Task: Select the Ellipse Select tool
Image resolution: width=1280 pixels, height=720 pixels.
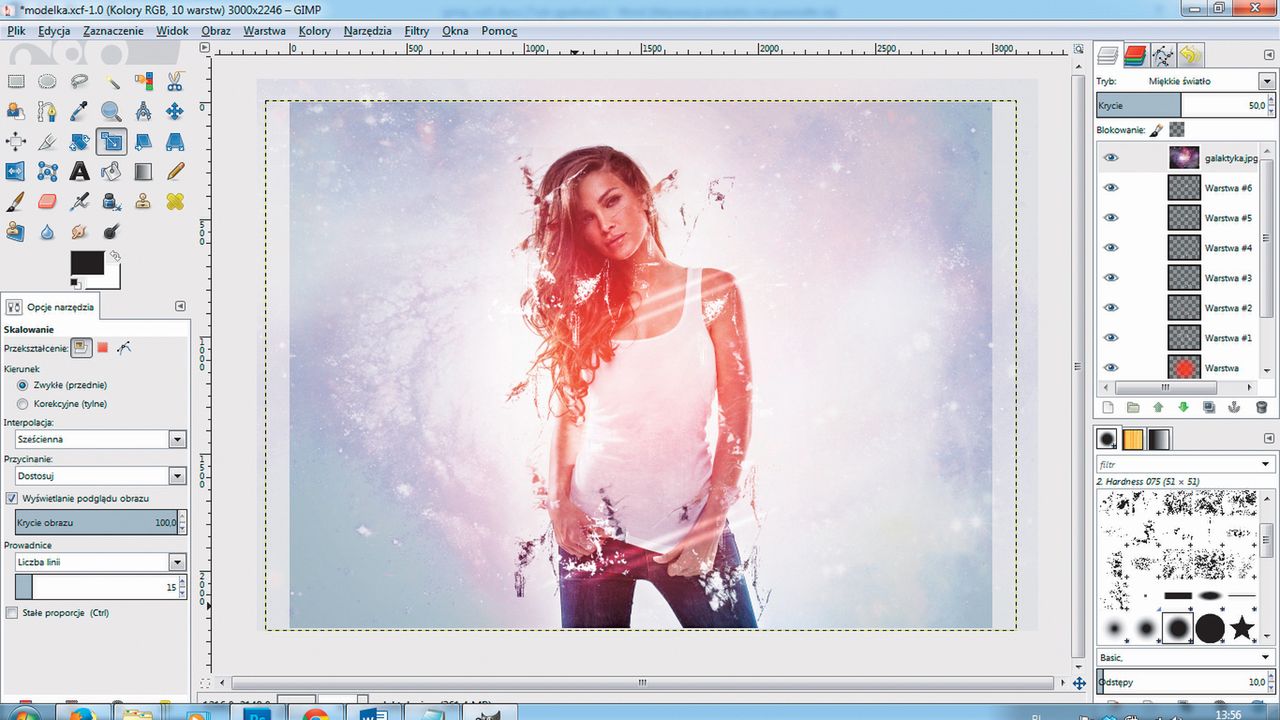Action: (x=47, y=82)
